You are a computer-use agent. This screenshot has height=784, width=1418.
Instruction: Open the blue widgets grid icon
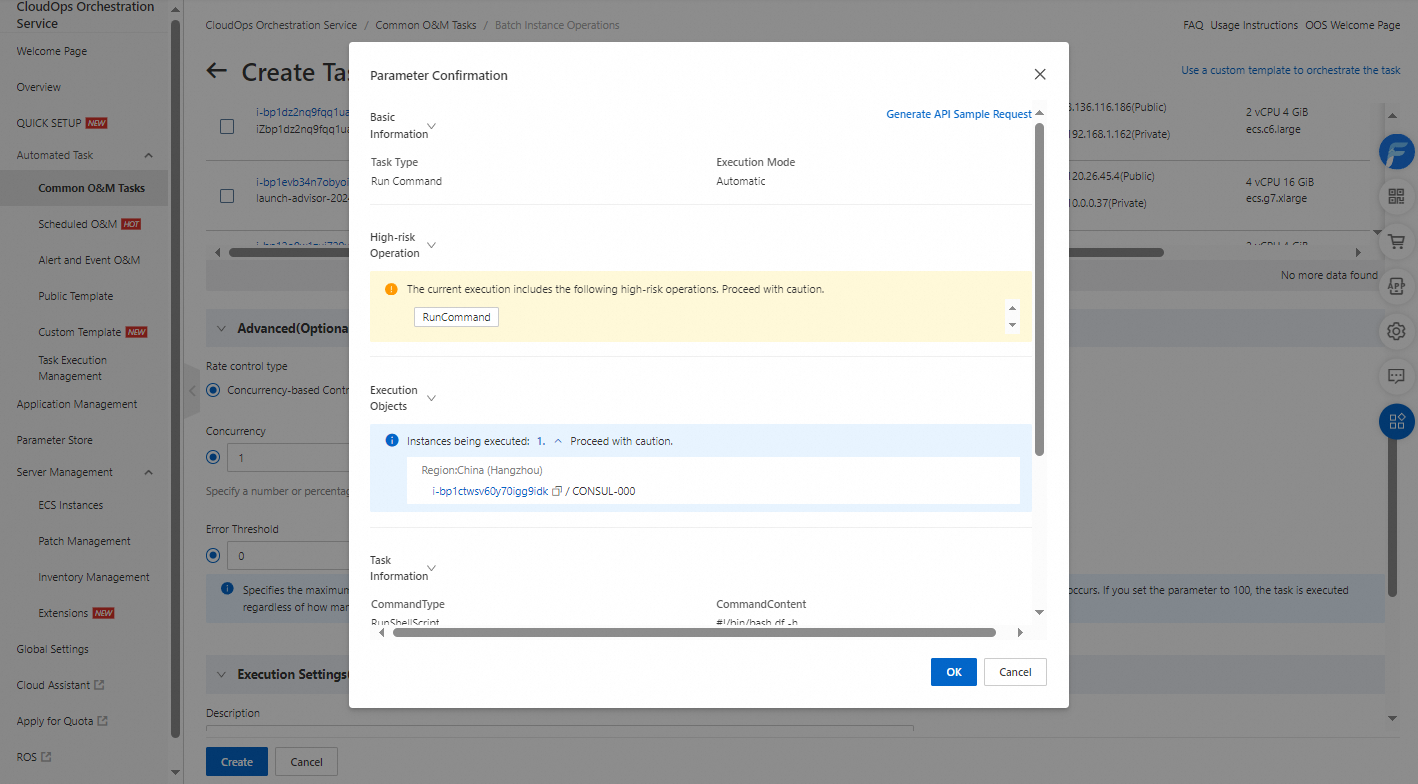1396,421
